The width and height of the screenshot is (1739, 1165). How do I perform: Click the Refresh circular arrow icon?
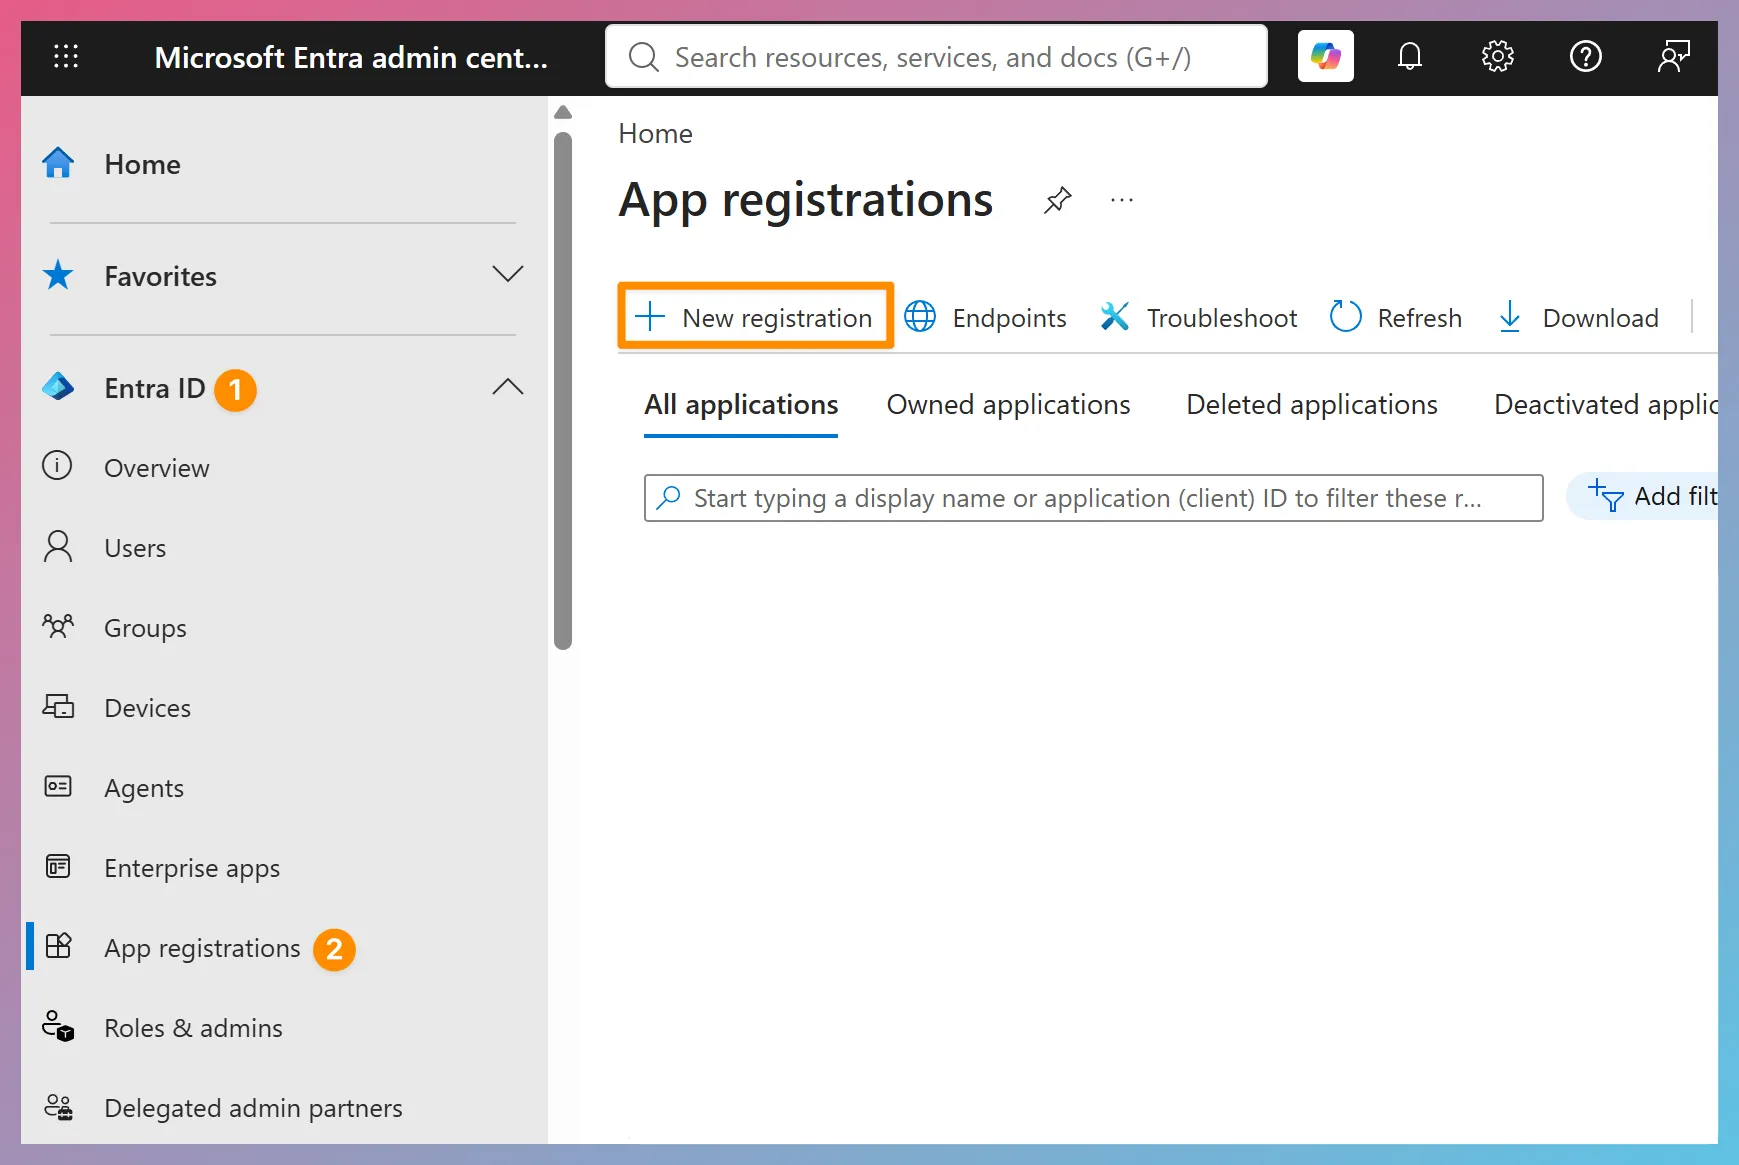[1345, 317]
